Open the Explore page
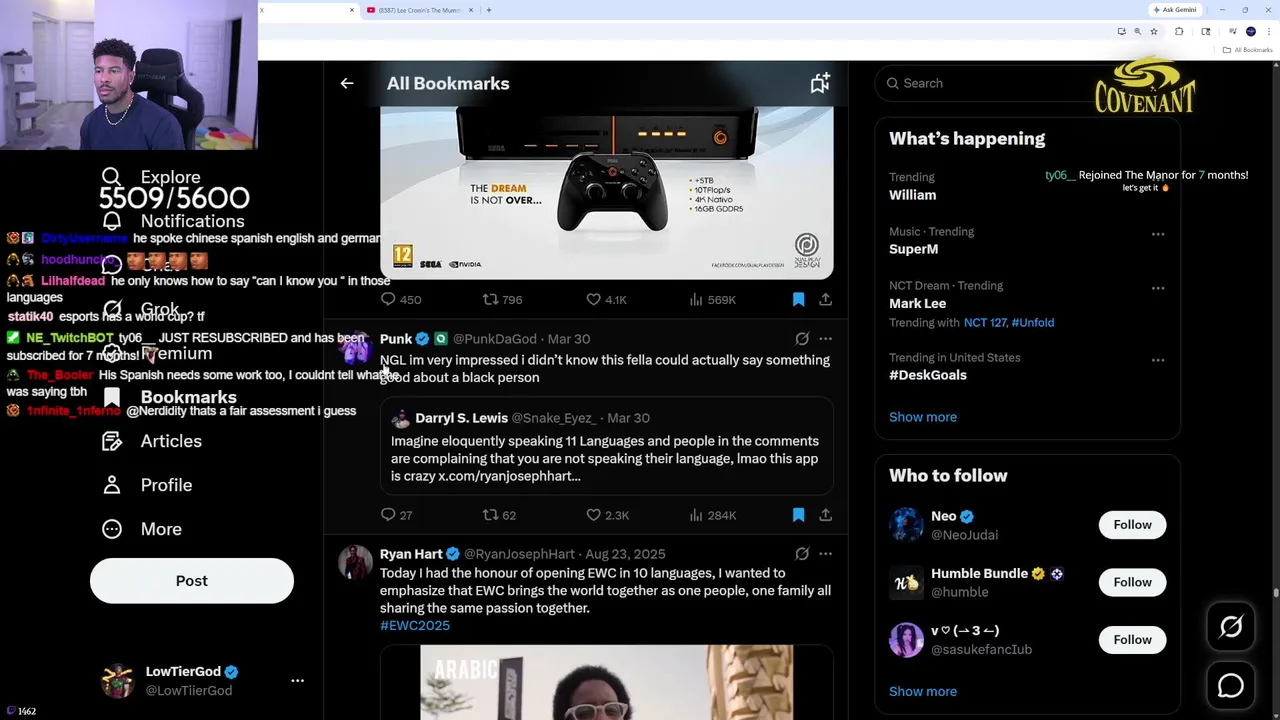The image size is (1280, 720). 151,177
